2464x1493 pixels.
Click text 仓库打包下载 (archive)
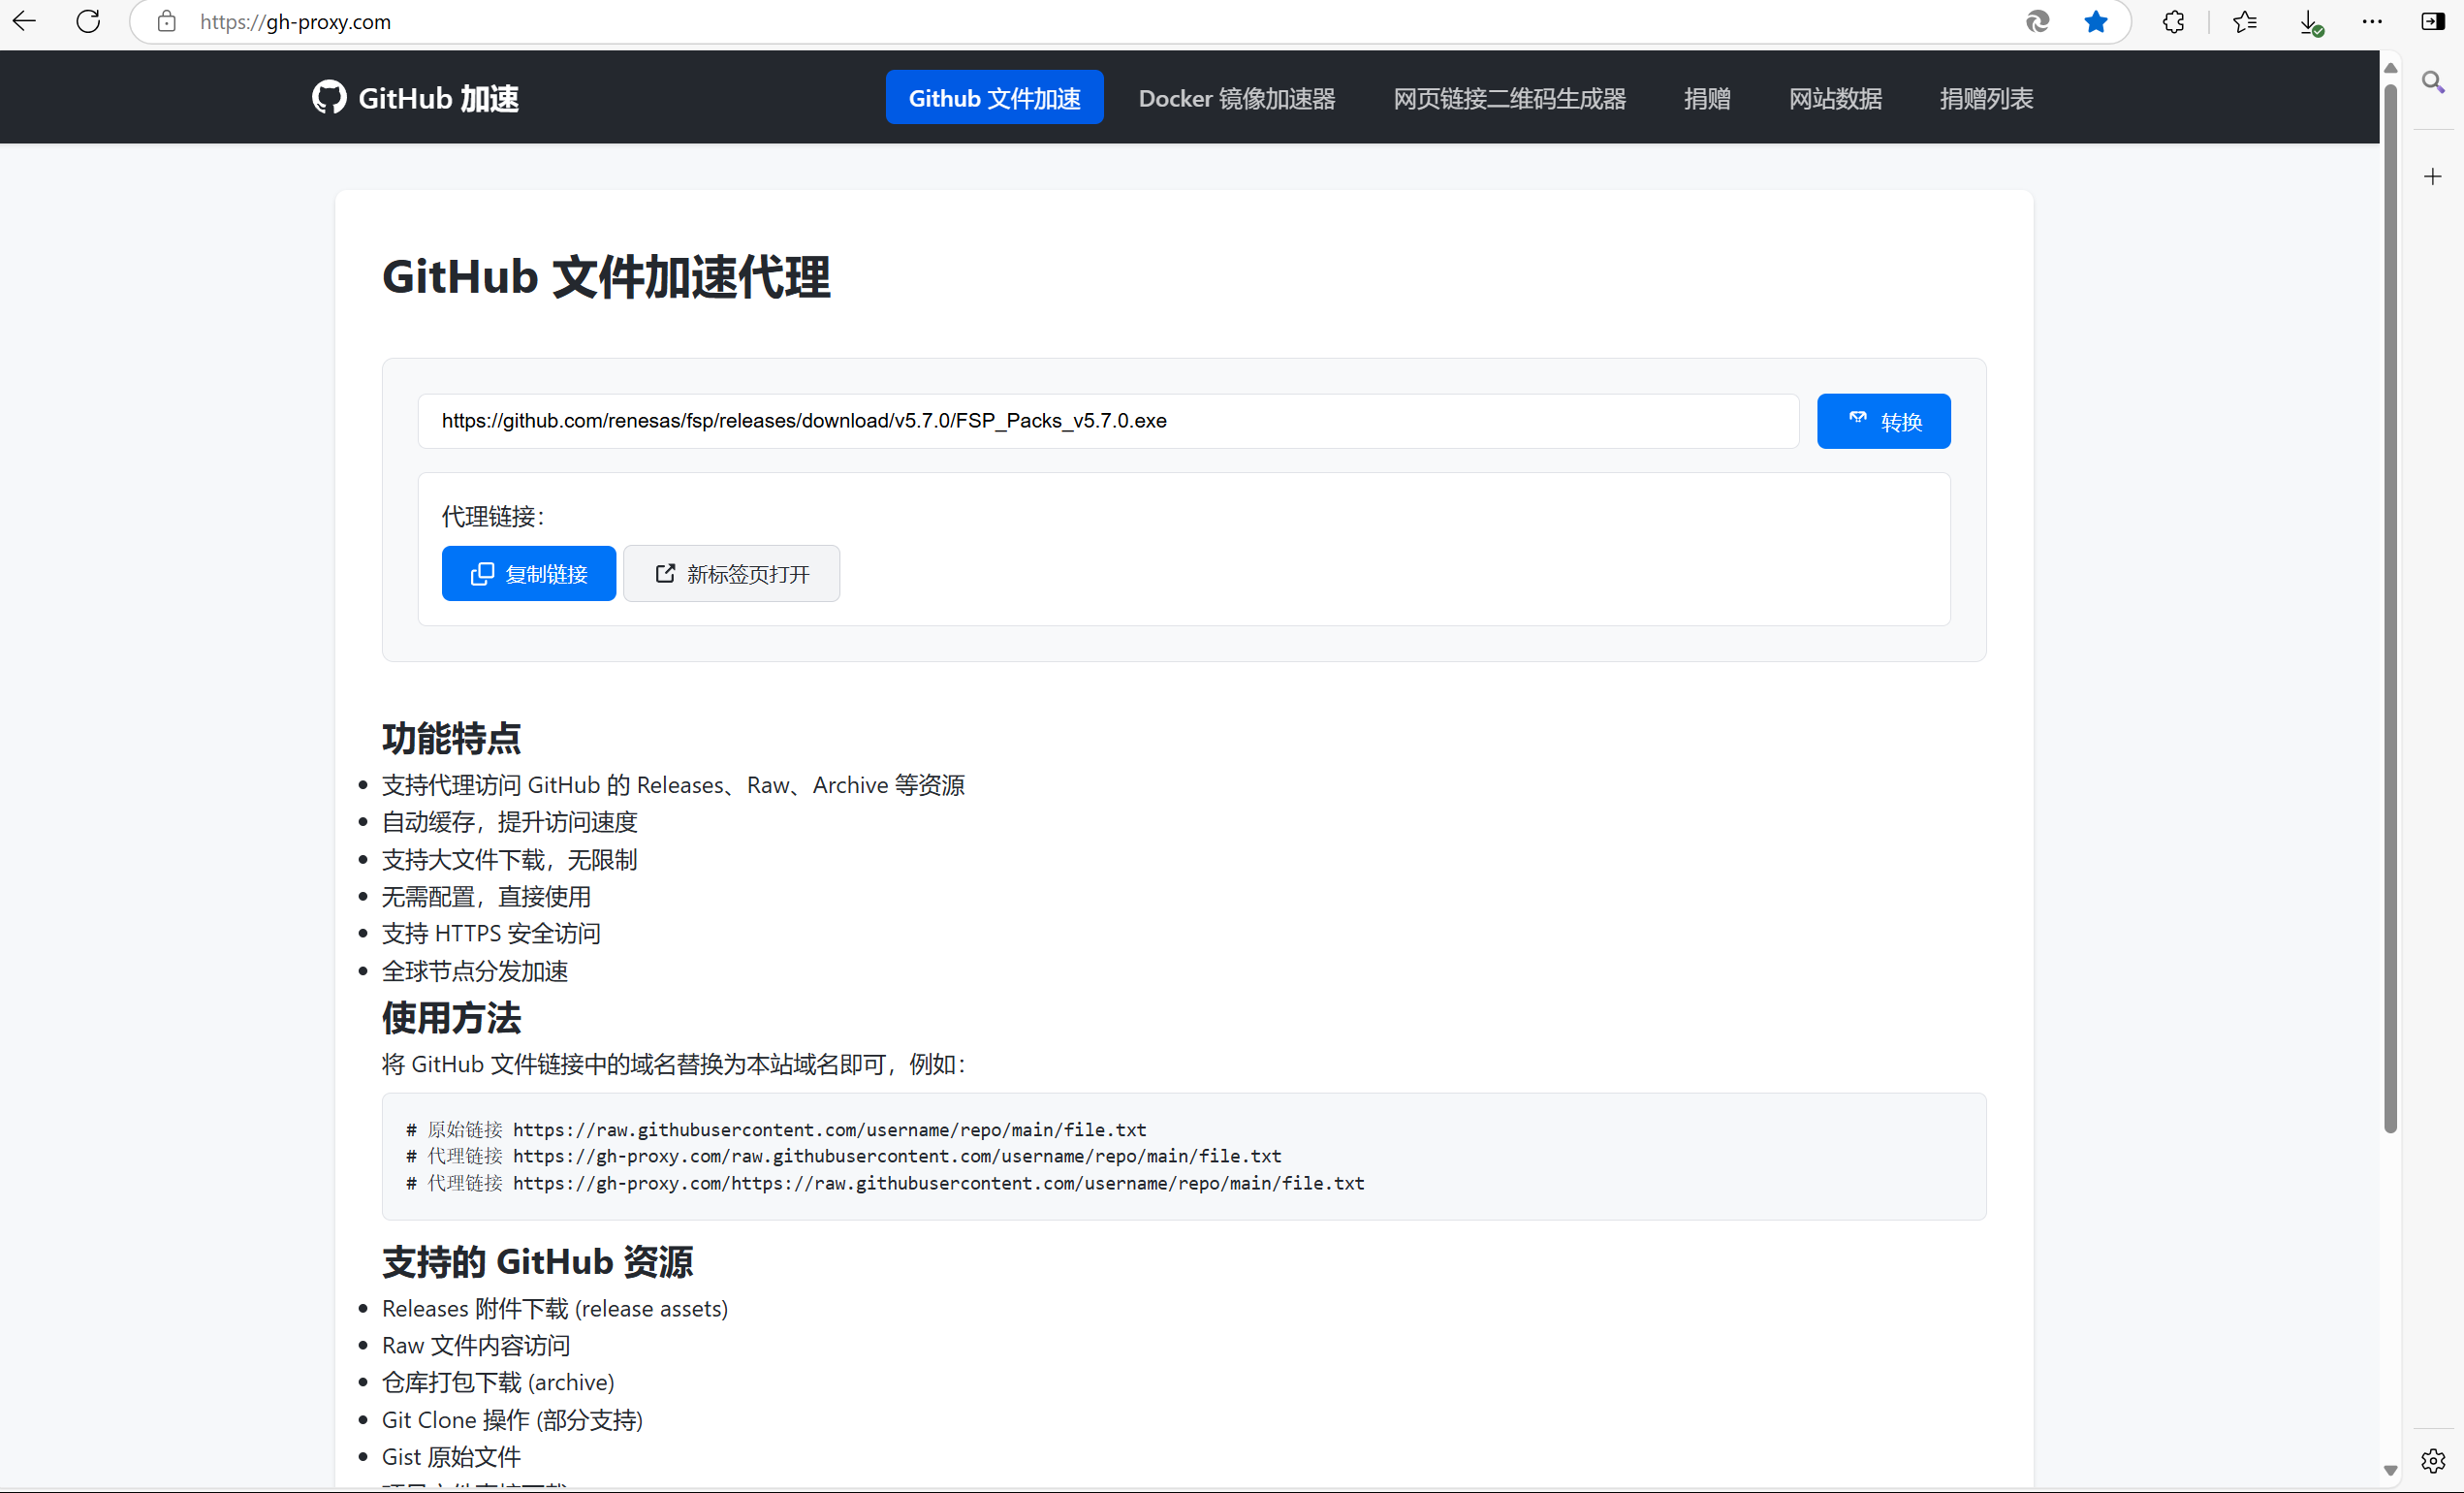(498, 1382)
